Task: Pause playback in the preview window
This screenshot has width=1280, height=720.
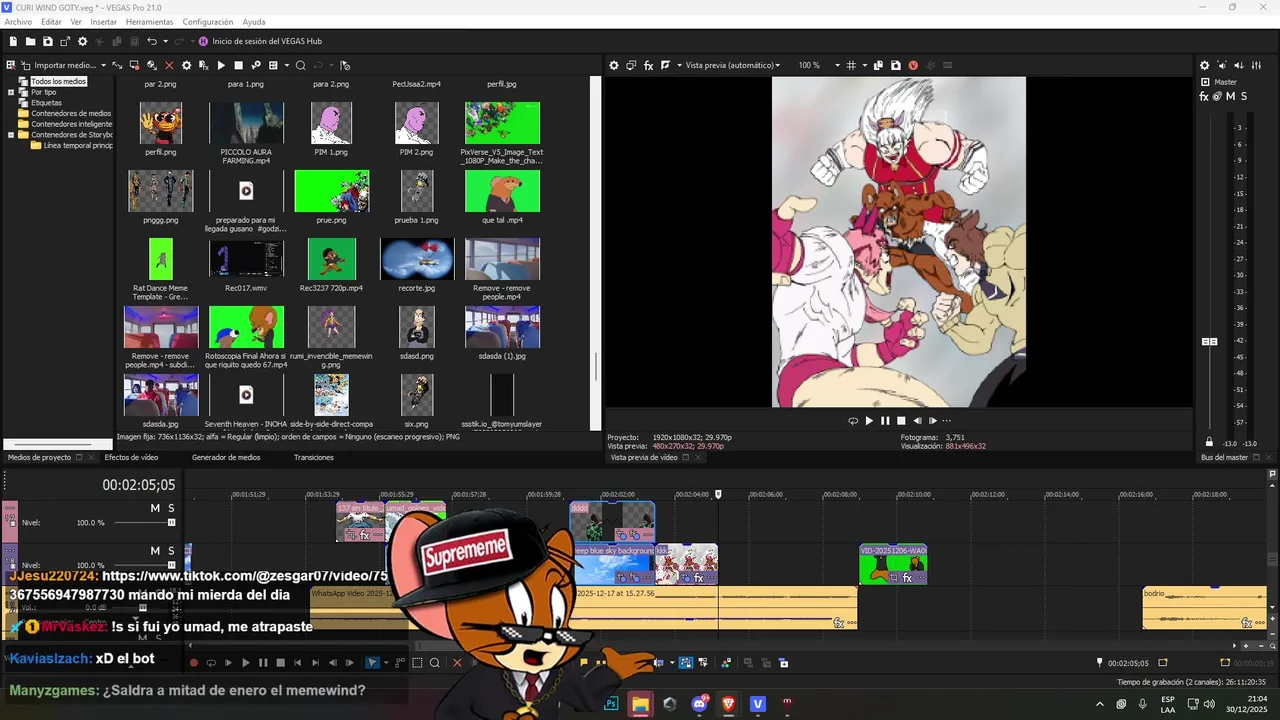Action: pos(885,421)
